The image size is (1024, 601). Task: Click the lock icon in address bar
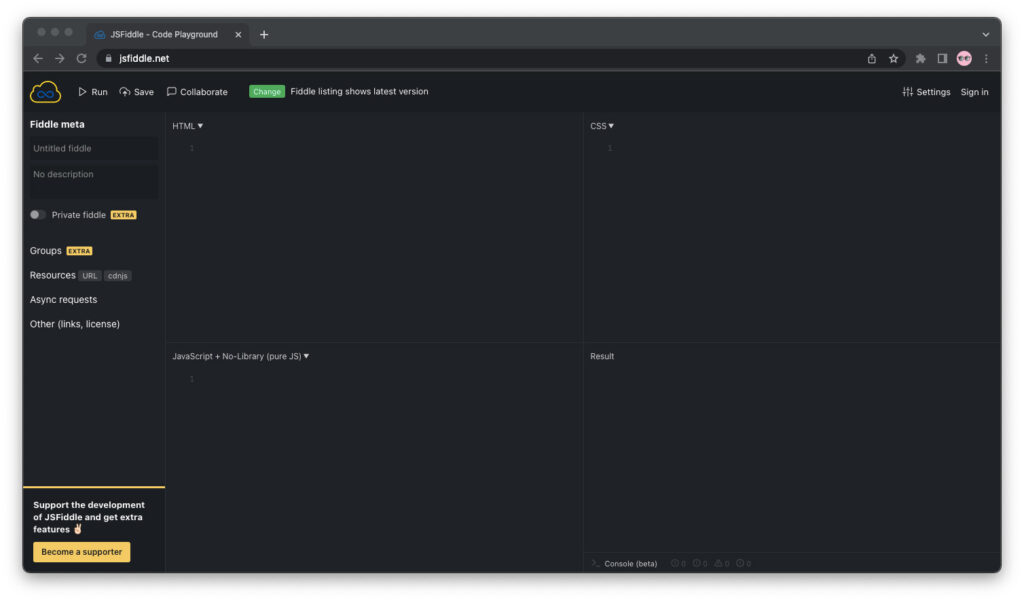coord(108,58)
